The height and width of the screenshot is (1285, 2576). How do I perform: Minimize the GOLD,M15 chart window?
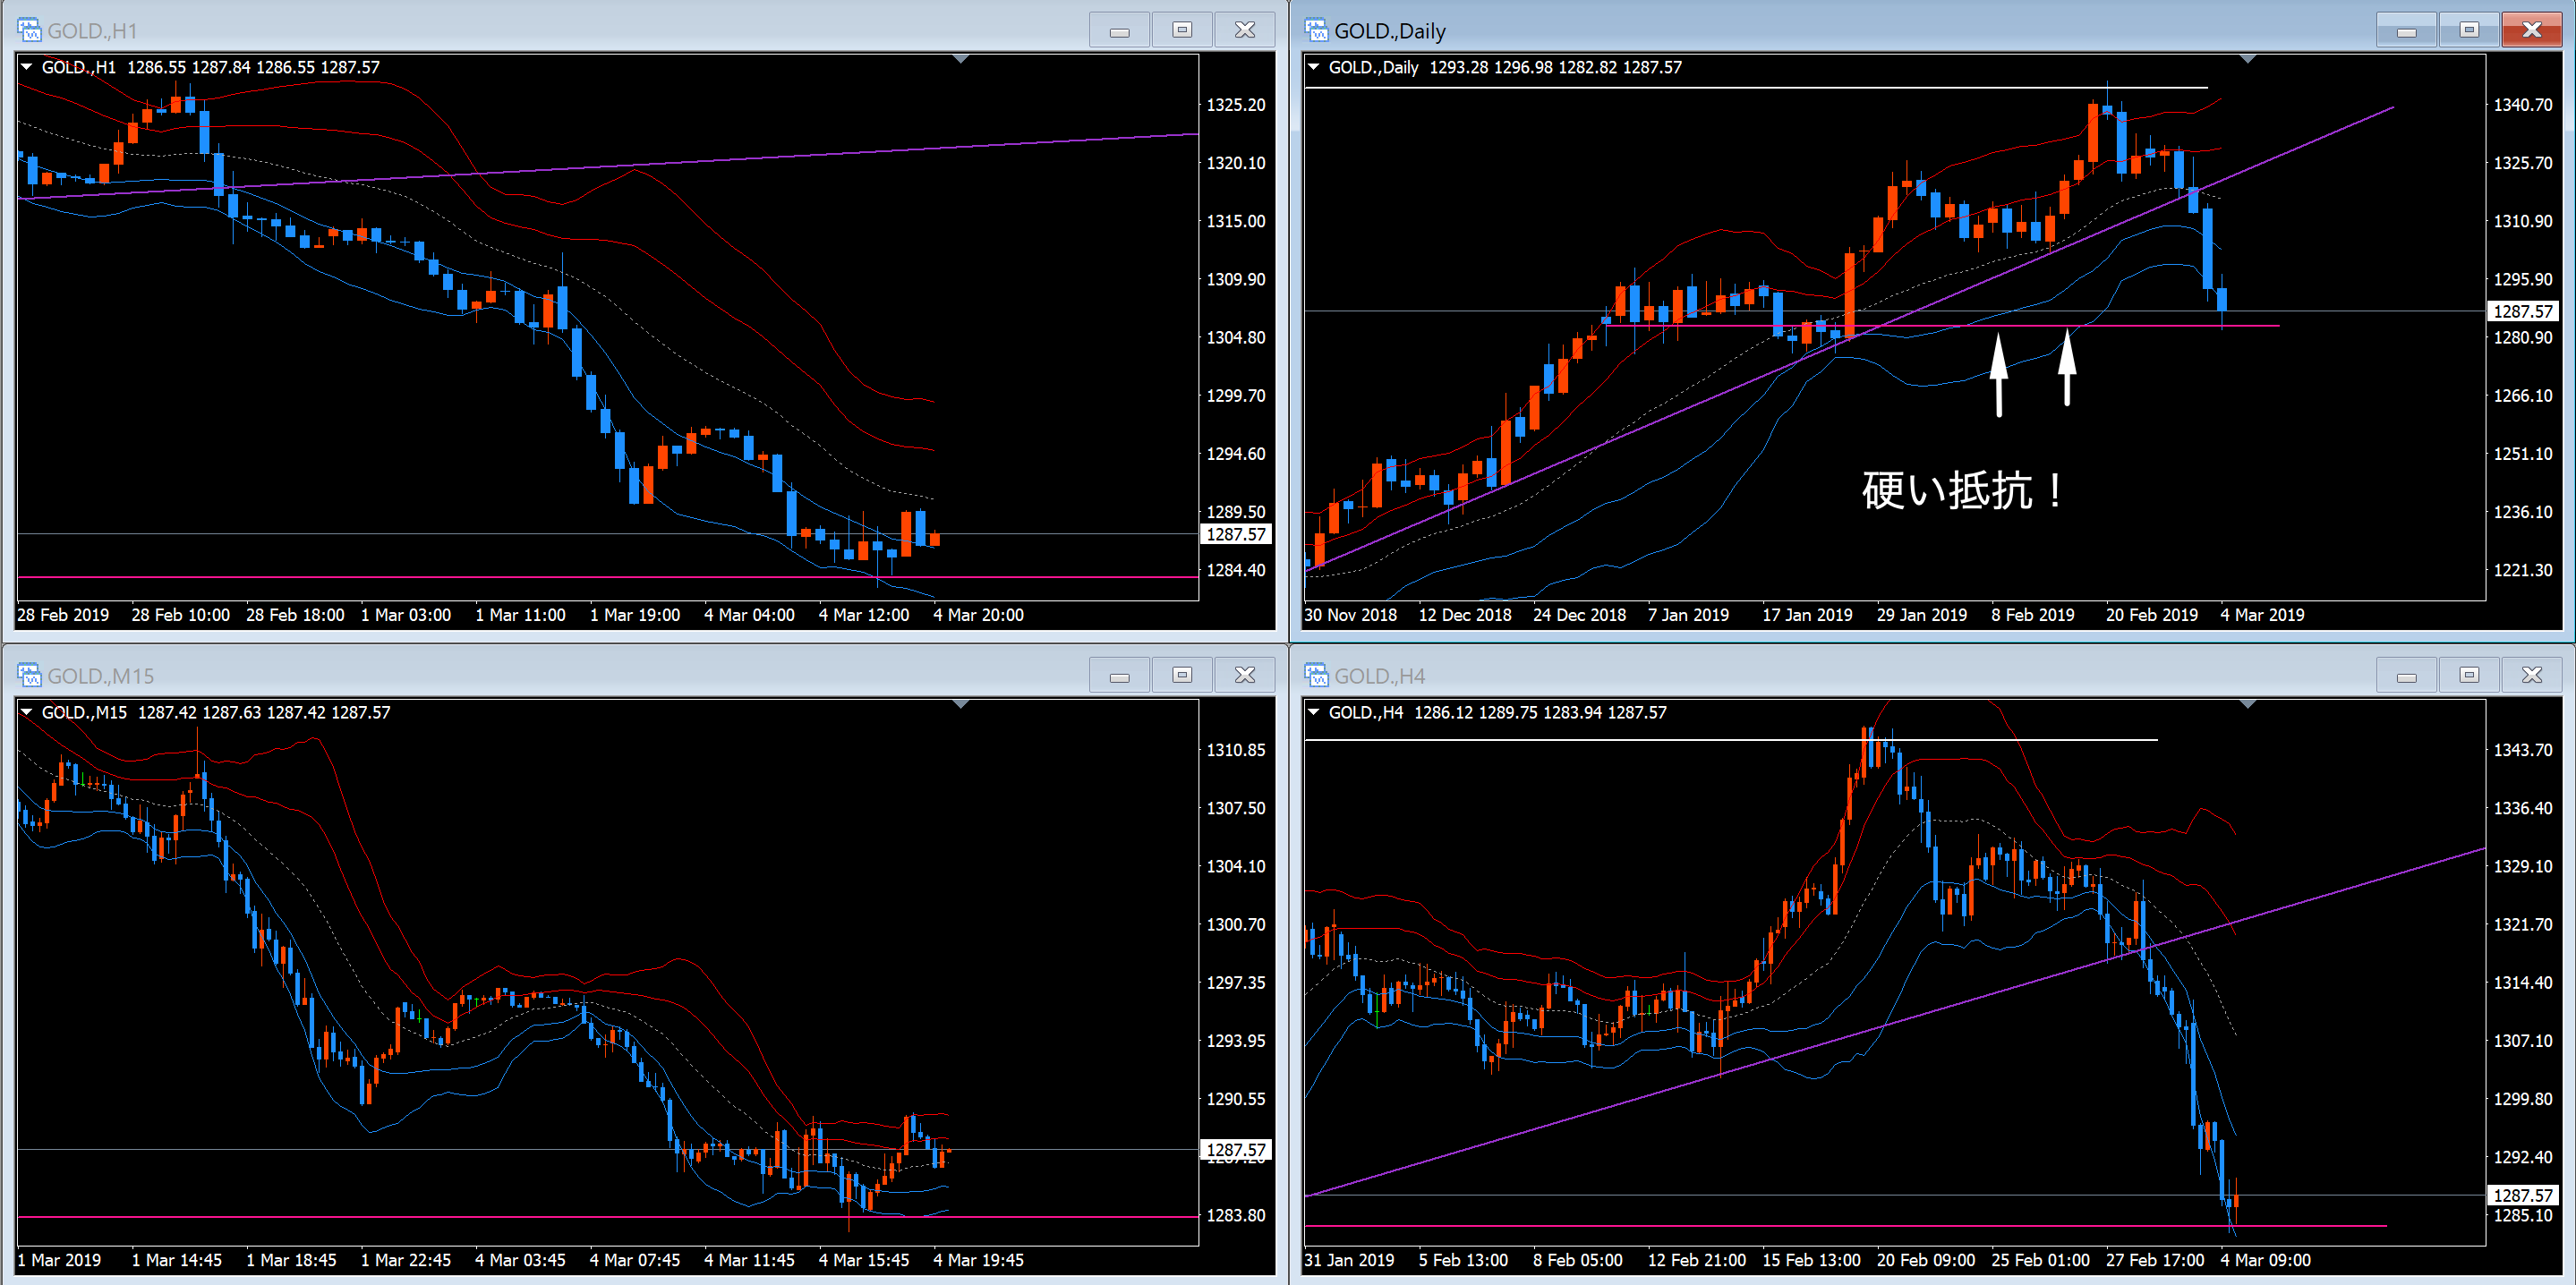click(x=1119, y=676)
